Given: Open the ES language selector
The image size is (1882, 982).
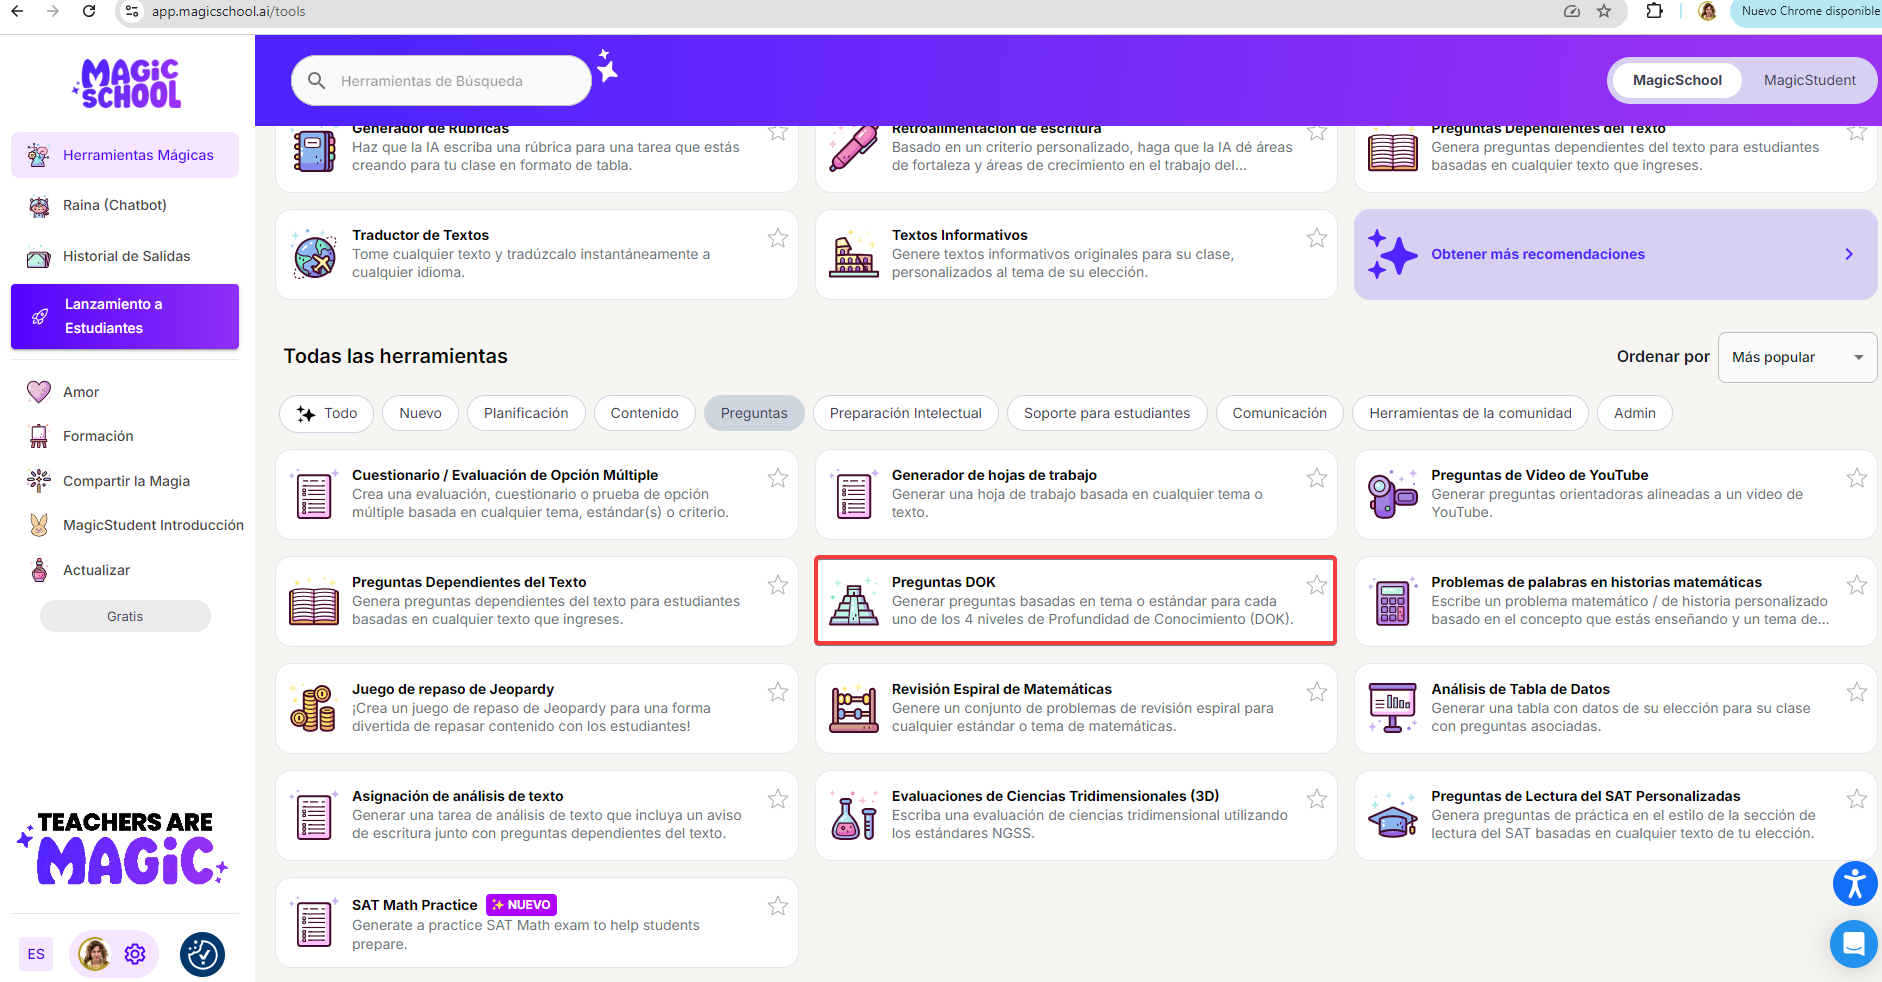Looking at the screenshot, I should point(36,954).
